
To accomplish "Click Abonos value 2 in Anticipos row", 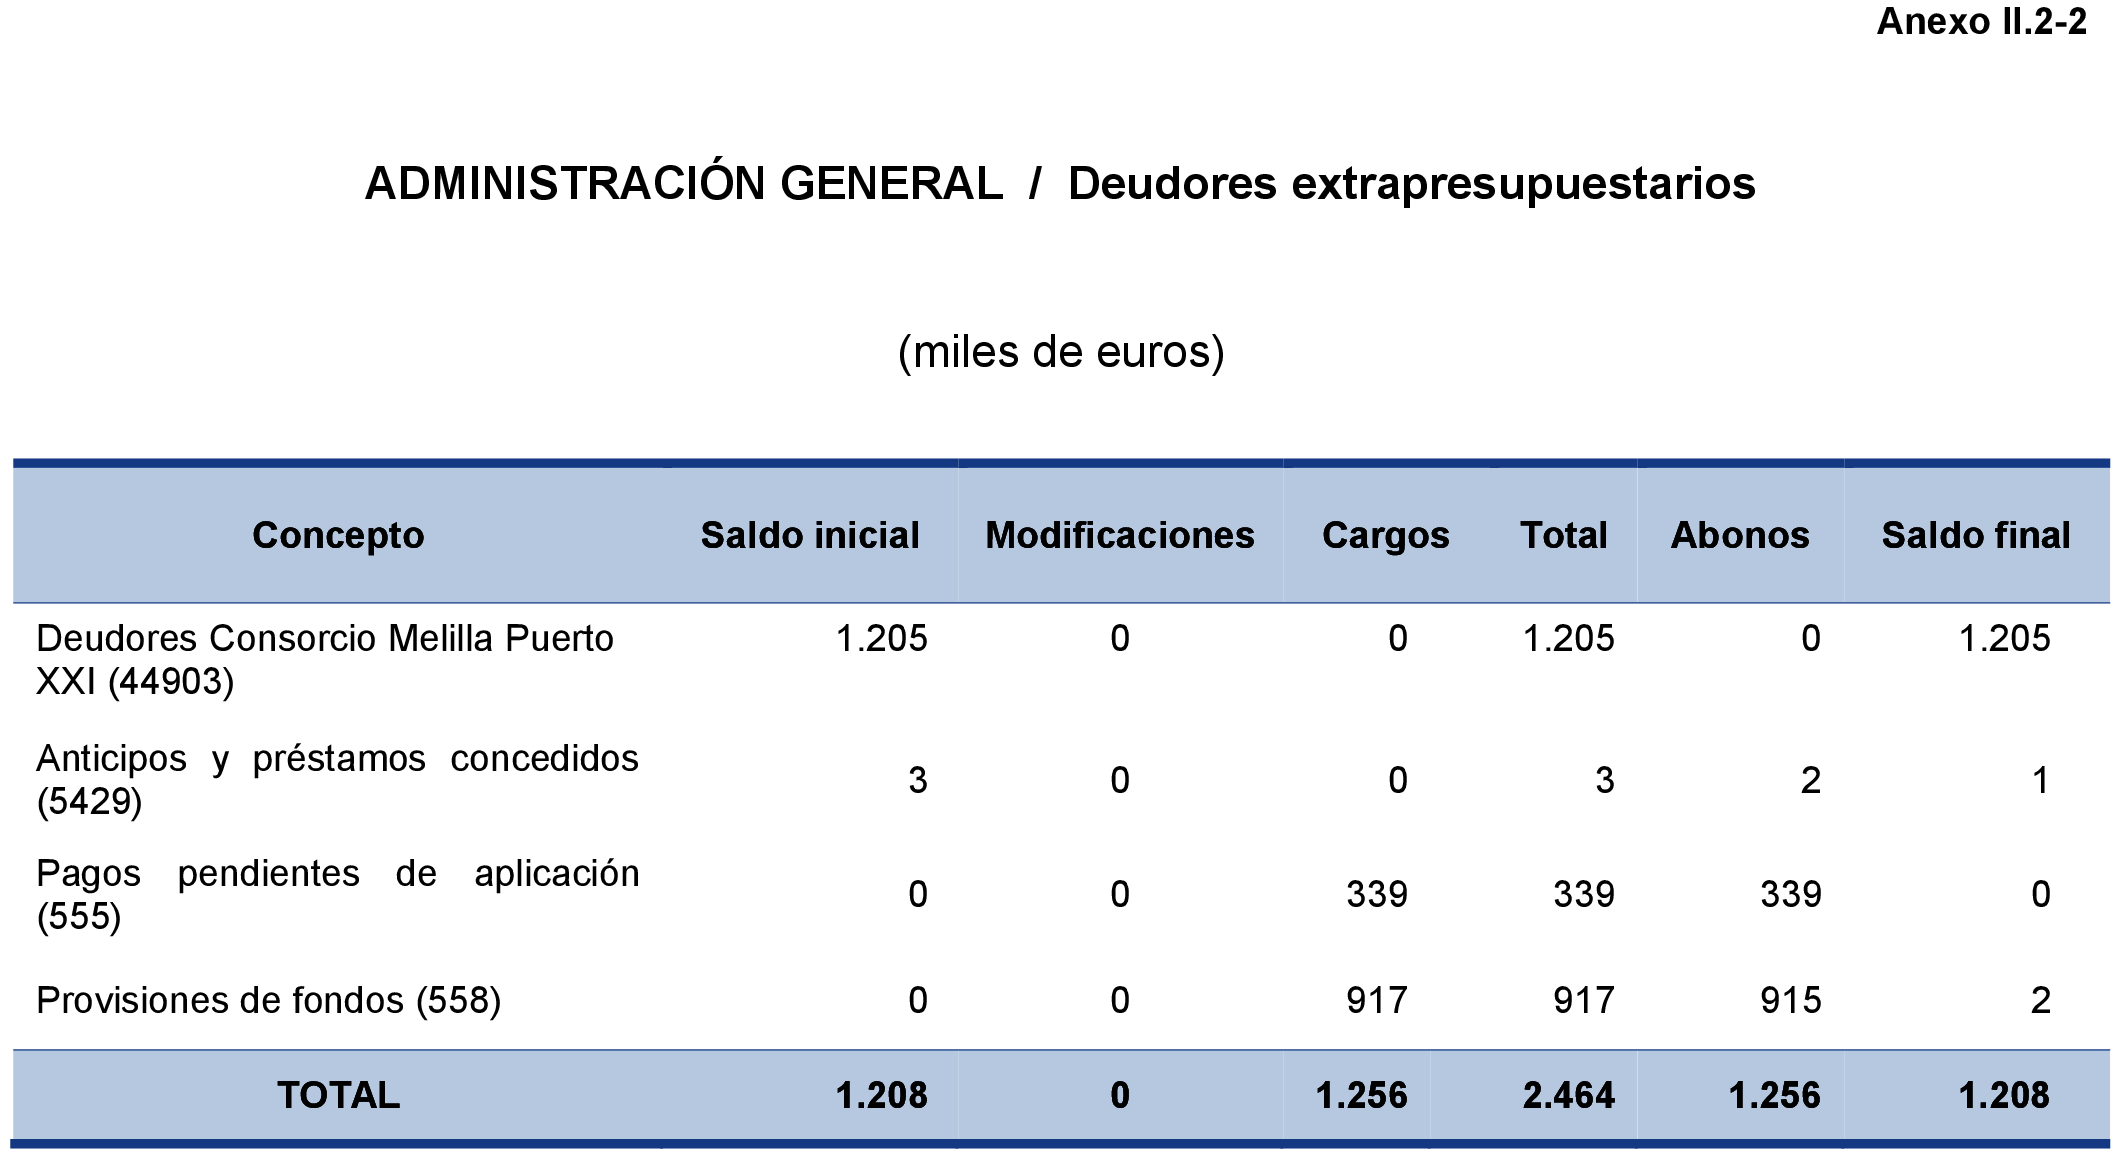I will (1811, 781).
